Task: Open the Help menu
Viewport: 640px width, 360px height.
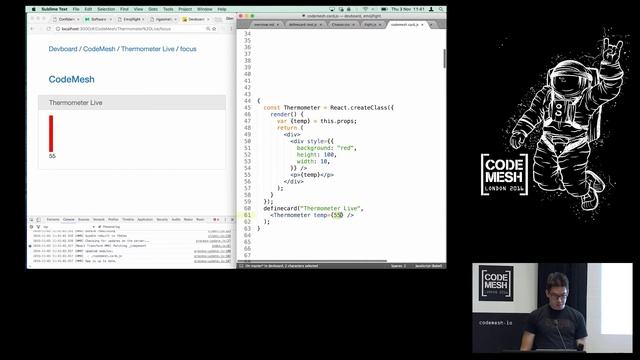Action: pos(222,9)
